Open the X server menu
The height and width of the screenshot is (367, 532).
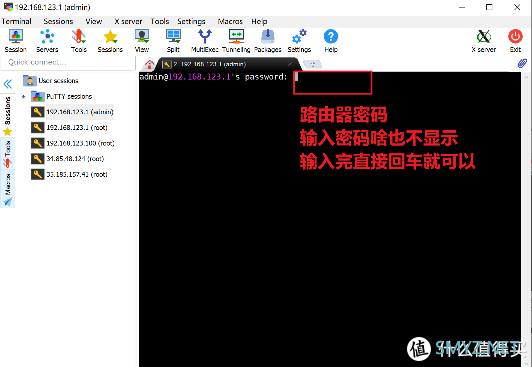point(128,21)
